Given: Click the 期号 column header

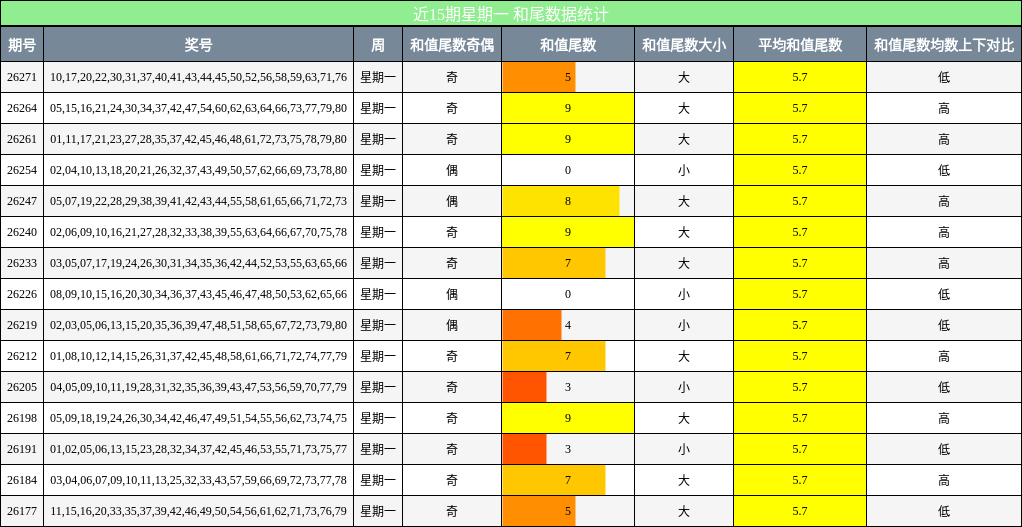Looking at the screenshot, I should (22, 44).
